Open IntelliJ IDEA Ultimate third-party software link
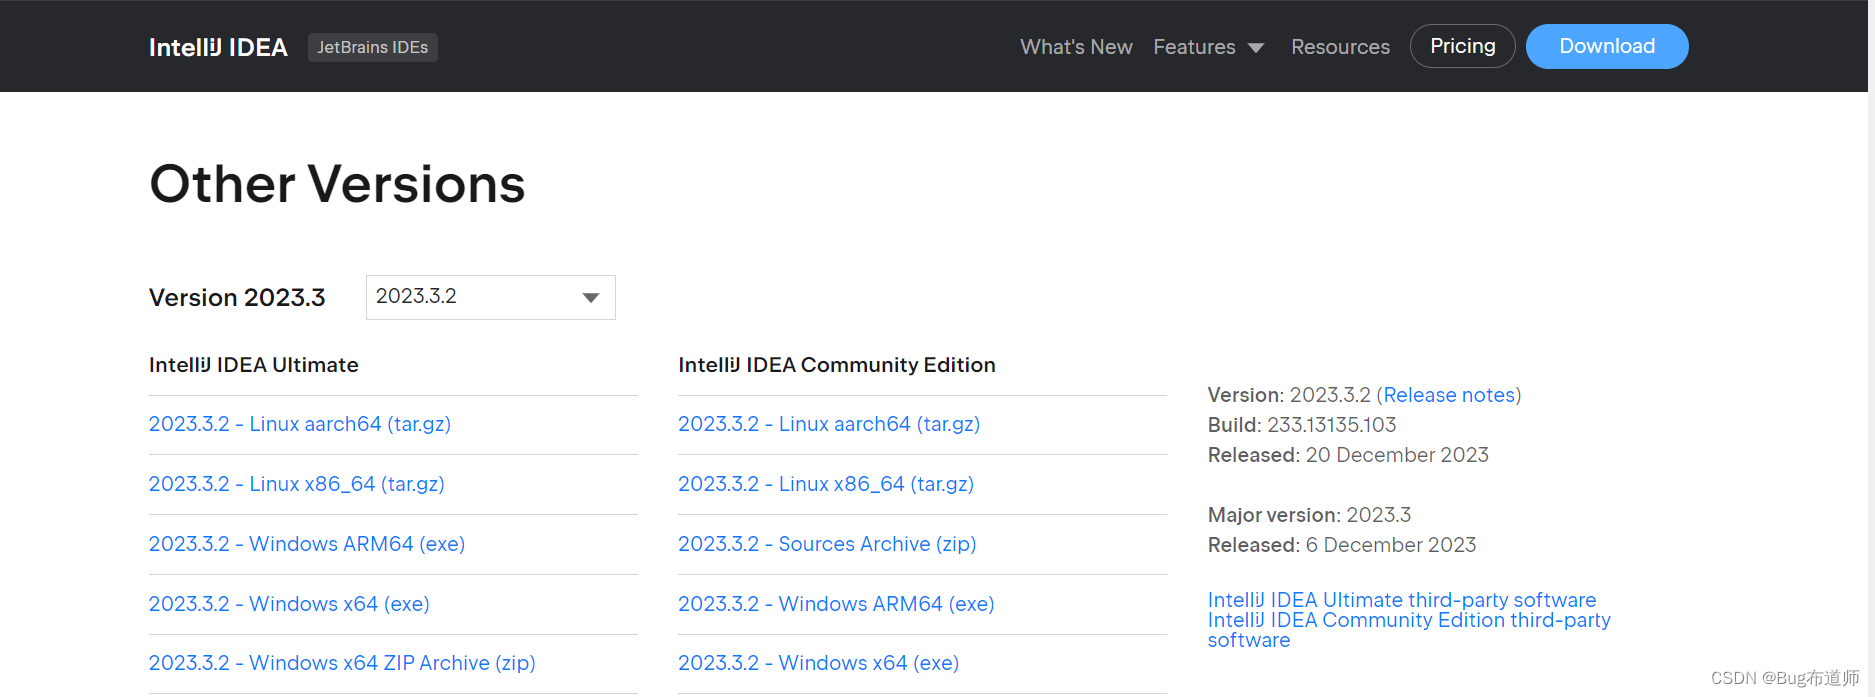 pos(1402,600)
